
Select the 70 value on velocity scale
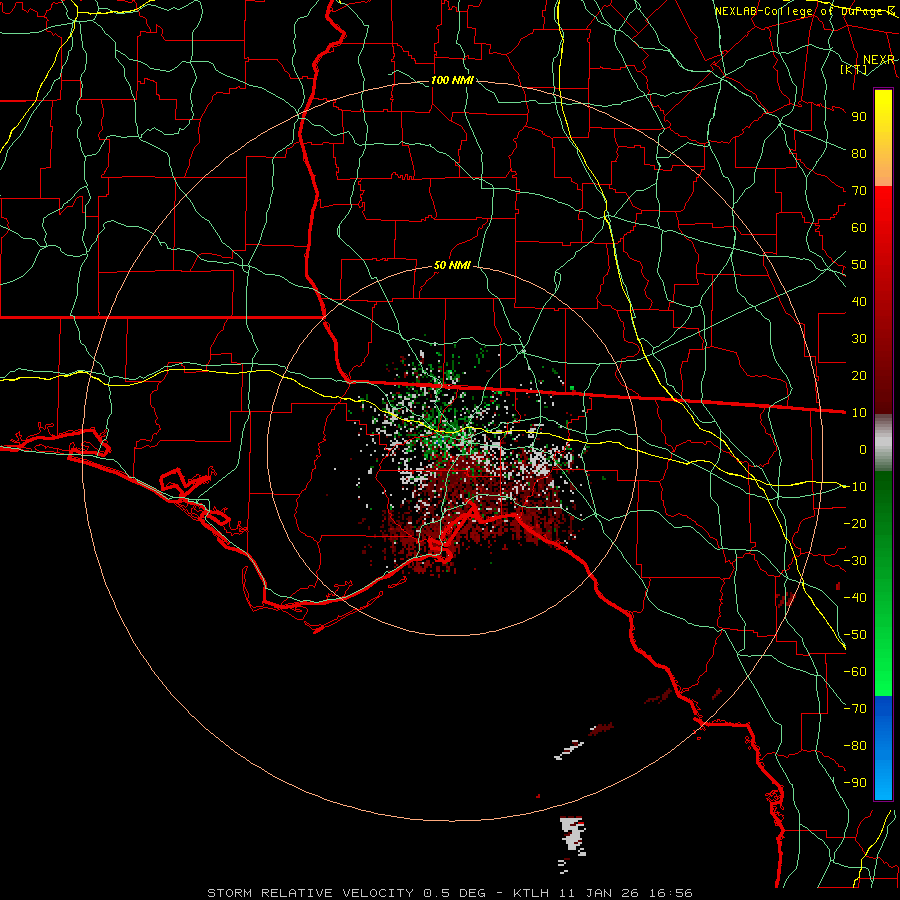859,191
